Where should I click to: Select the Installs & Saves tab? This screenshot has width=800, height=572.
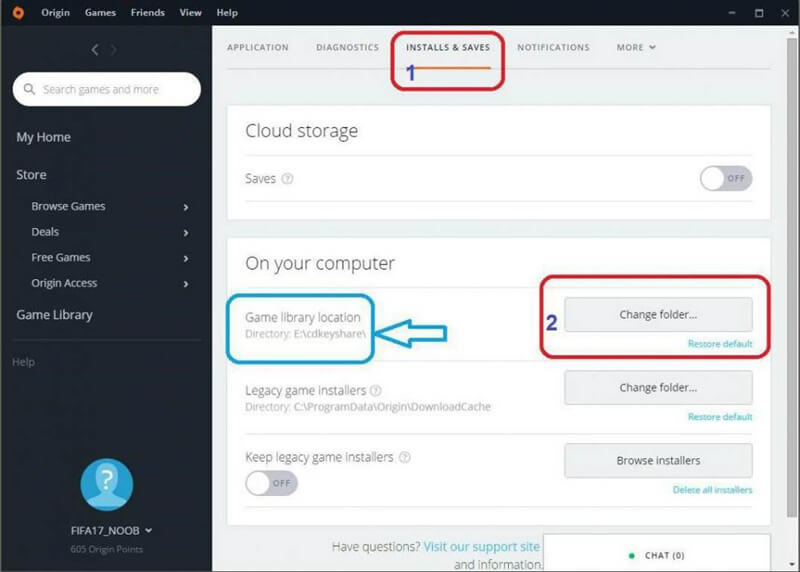tap(448, 47)
